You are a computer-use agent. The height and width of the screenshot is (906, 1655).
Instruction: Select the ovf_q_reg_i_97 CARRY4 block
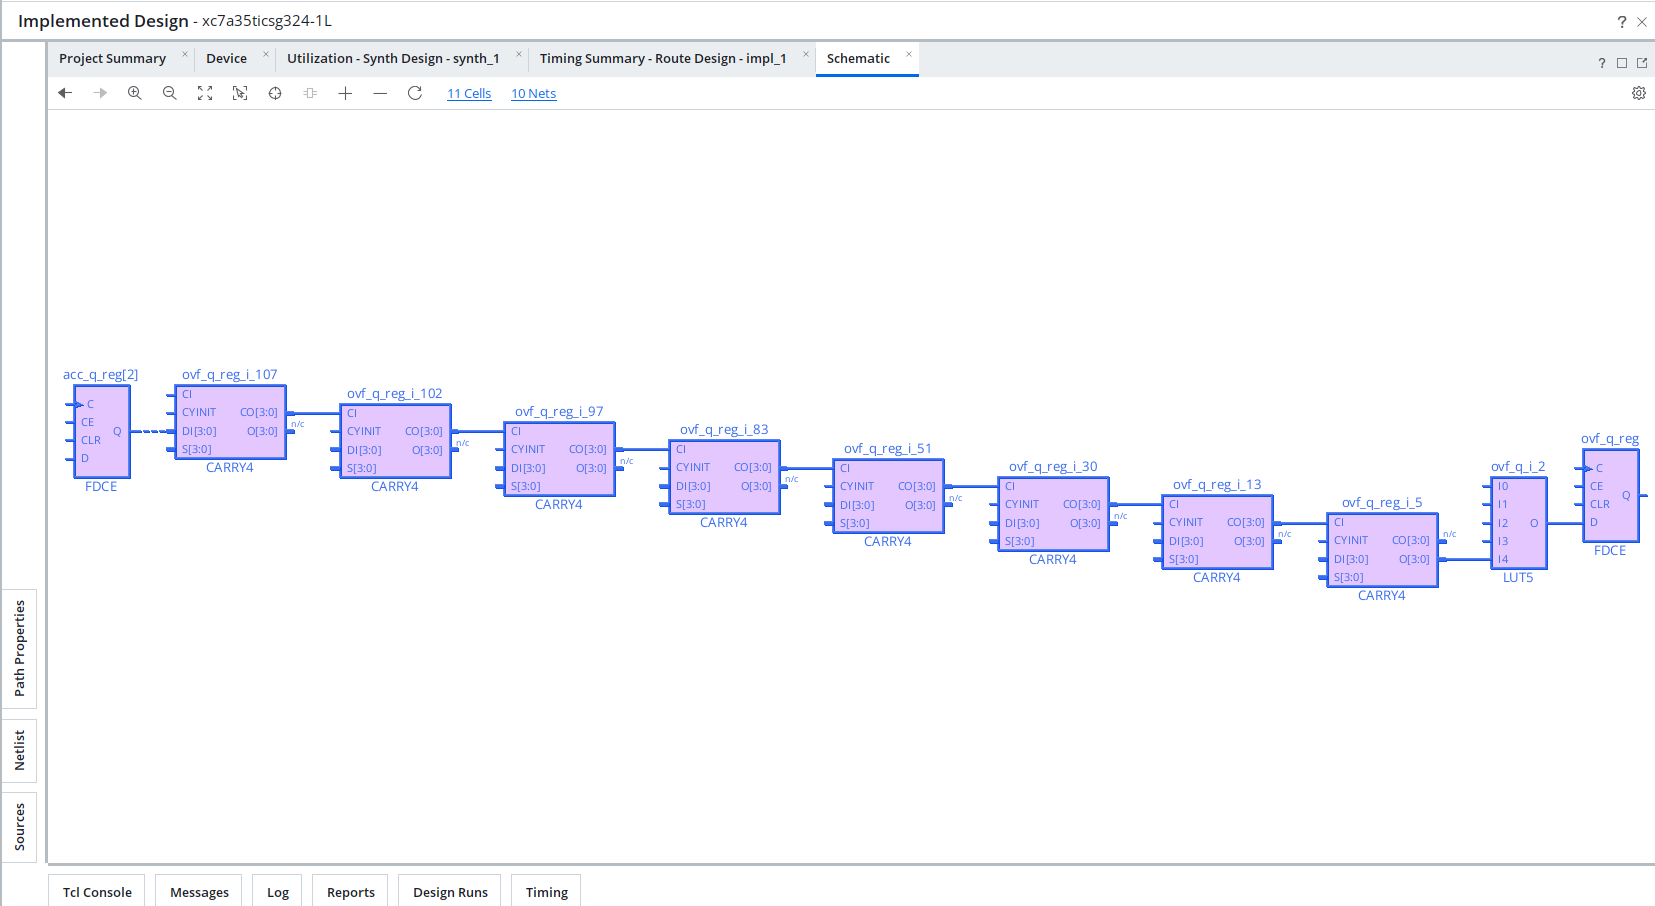coord(559,459)
